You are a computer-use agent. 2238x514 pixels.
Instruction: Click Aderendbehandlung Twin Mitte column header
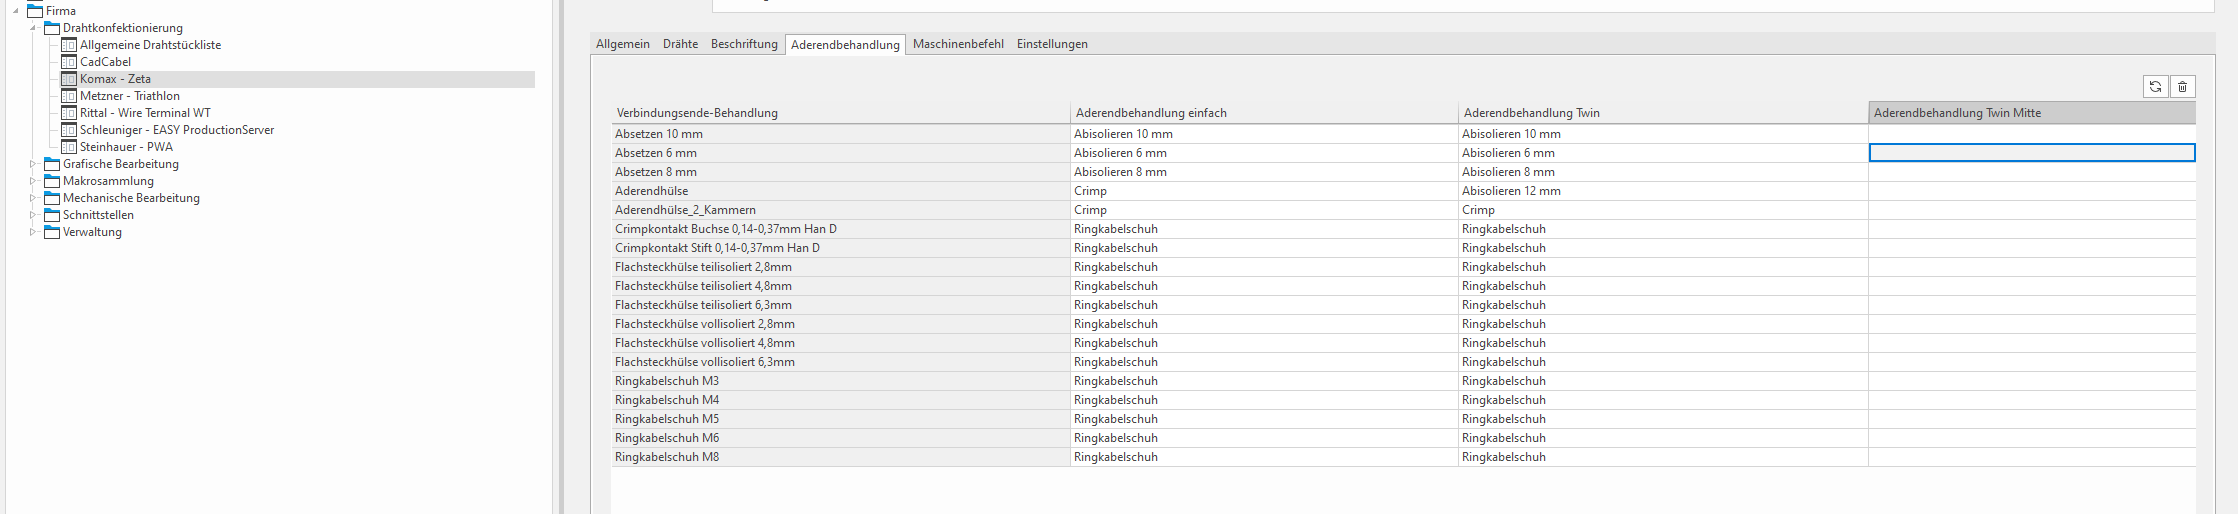pos(2031,113)
